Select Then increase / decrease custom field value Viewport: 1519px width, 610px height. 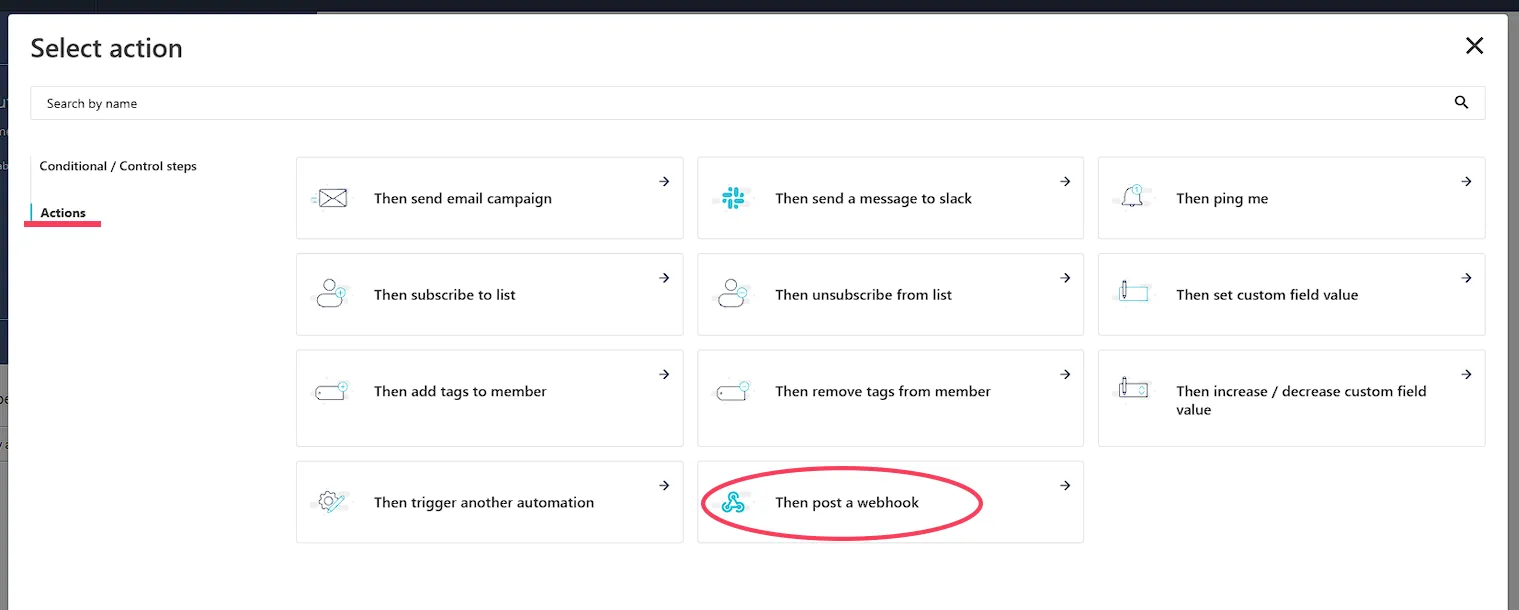point(1291,398)
